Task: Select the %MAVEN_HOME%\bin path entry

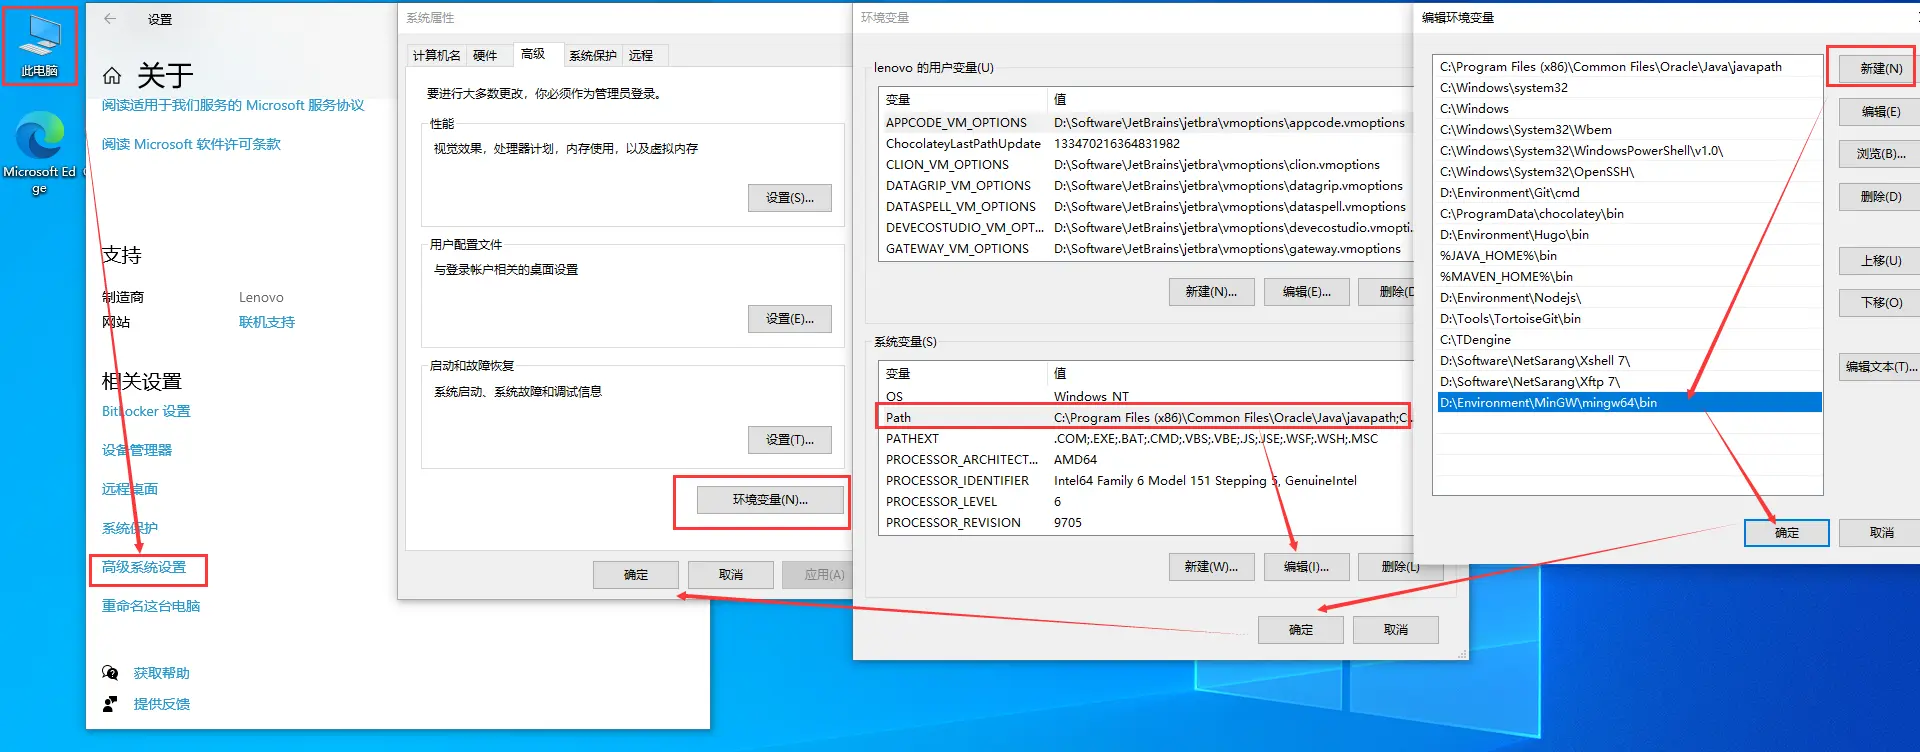Action: point(1628,277)
